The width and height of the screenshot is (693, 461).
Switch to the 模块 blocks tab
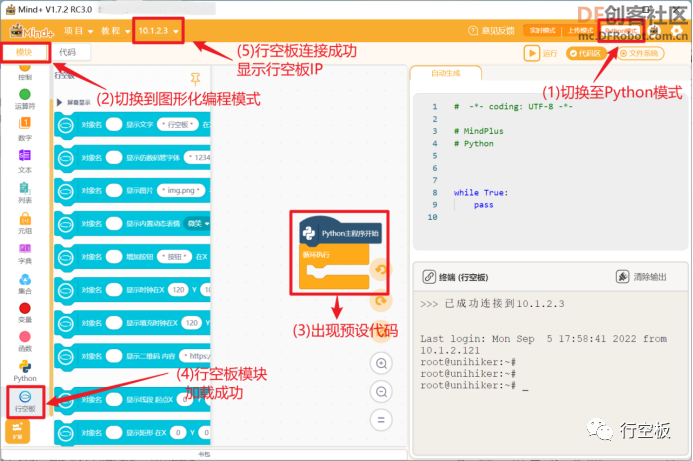click(24, 52)
